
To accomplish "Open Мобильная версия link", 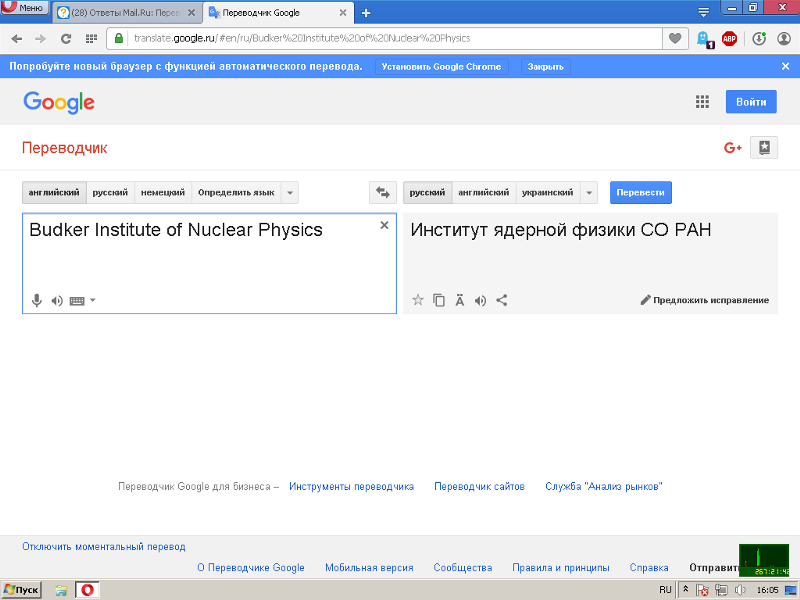I will [369, 568].
